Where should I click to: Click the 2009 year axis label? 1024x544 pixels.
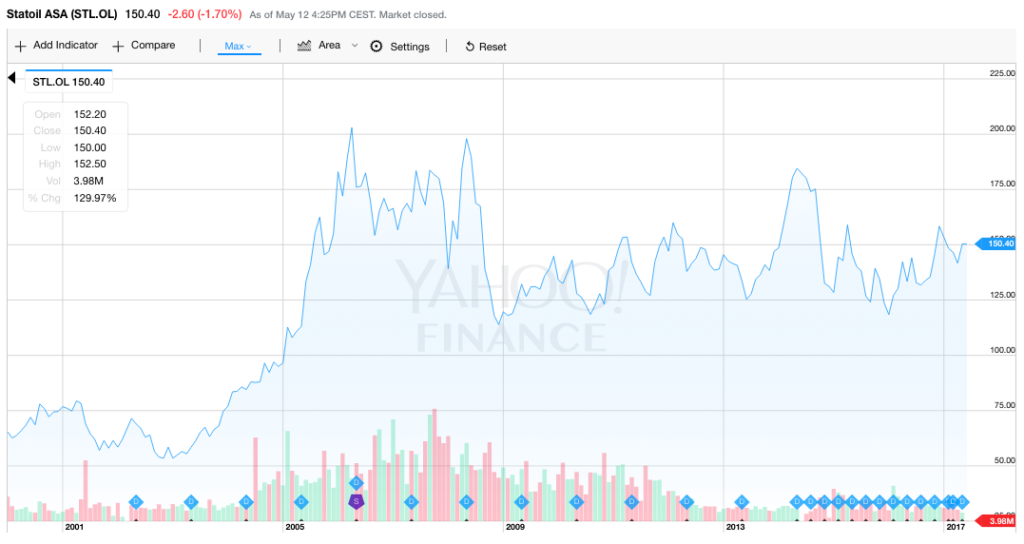pos(515,527)
